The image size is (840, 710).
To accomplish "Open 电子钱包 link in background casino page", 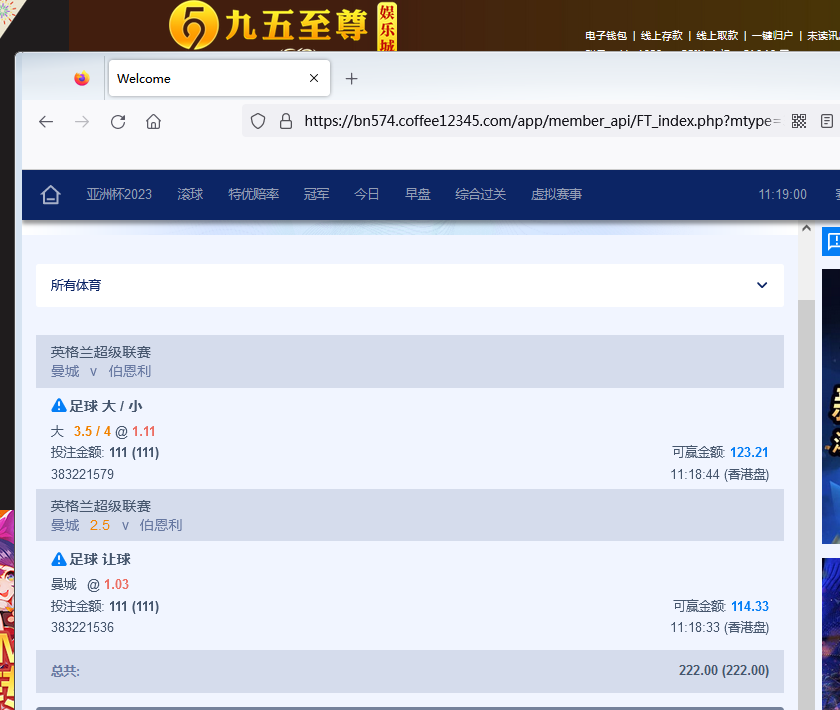I will coord(606,35).
